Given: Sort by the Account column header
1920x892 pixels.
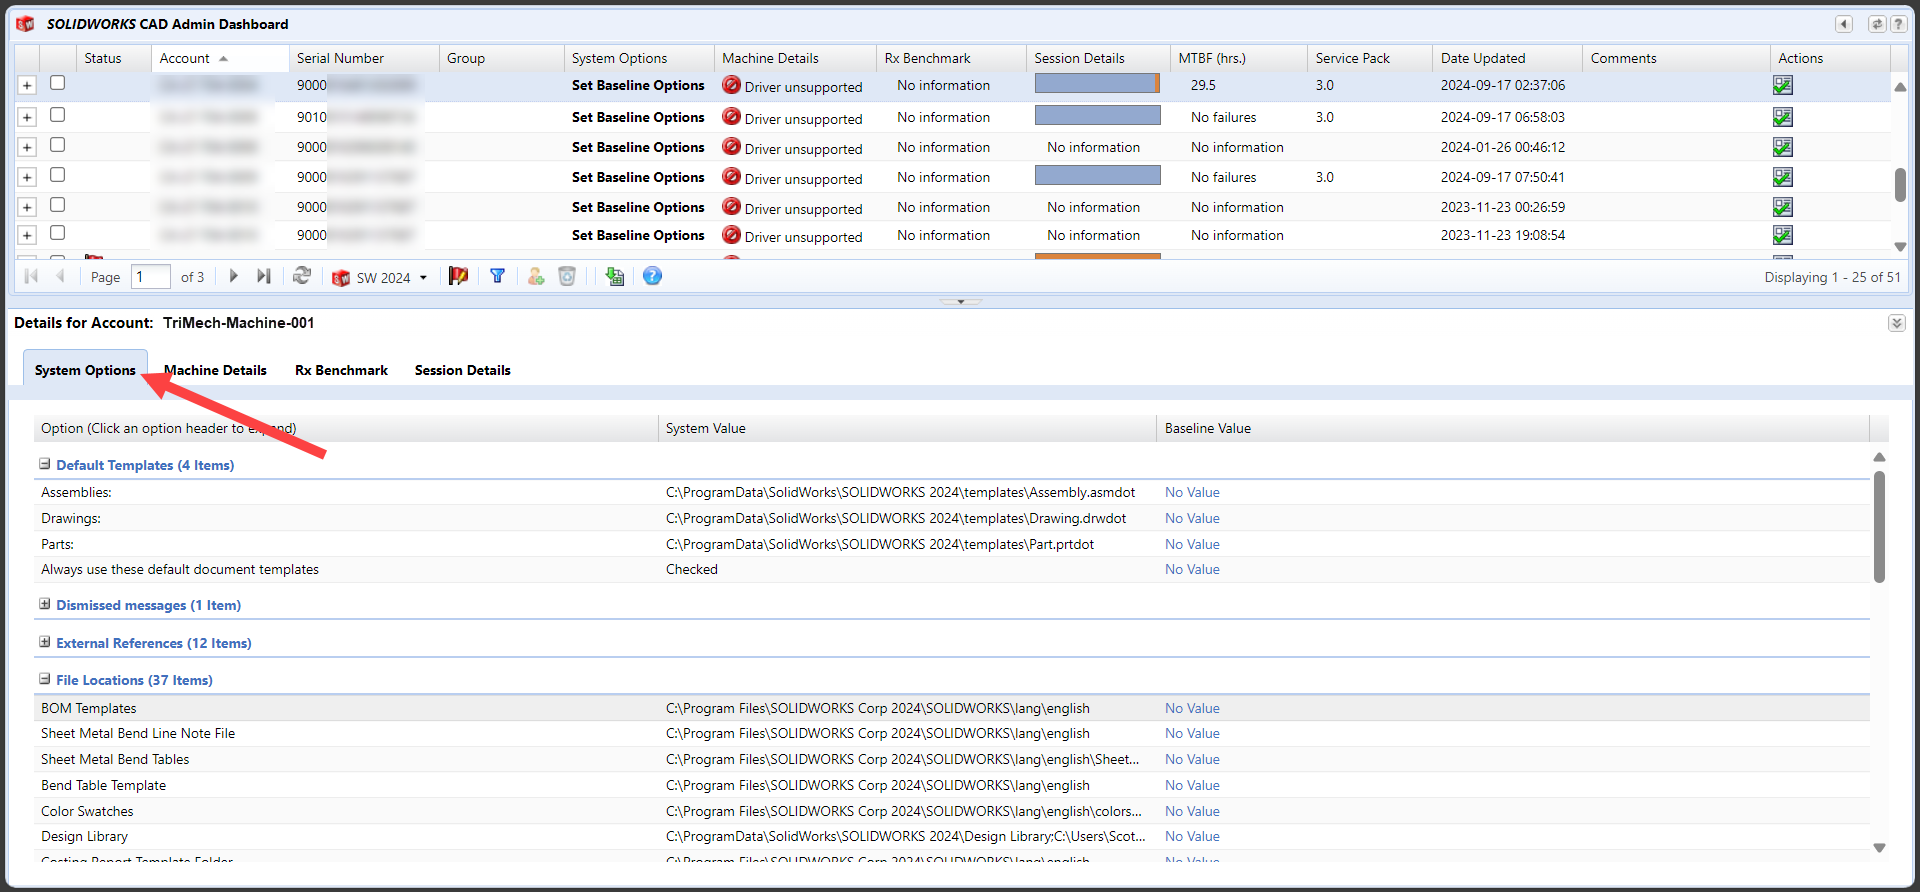Looking at the screenshot, I should [x=220, y=58].
